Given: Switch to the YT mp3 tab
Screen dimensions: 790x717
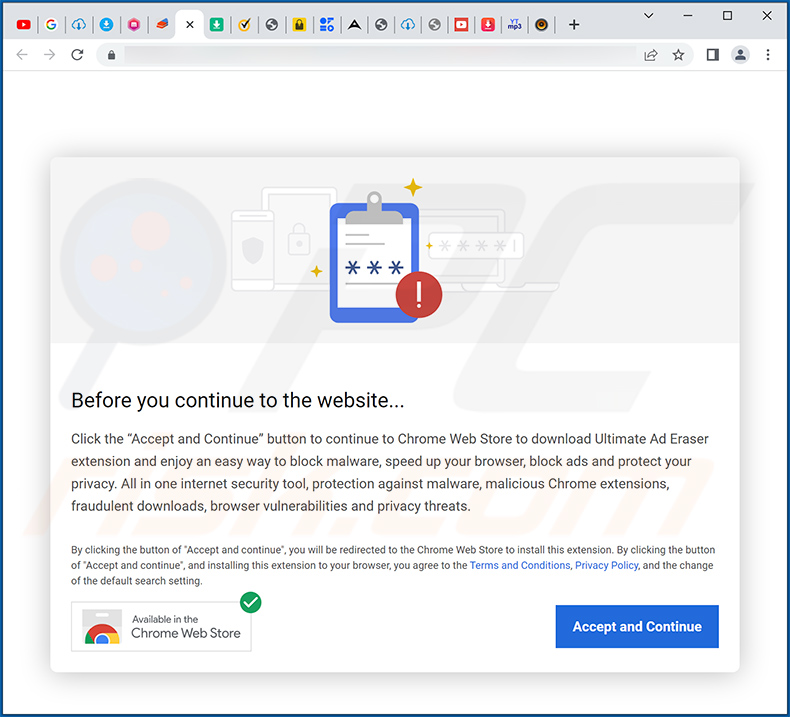Looking at the screenshot, I should [x=514, y=25].
